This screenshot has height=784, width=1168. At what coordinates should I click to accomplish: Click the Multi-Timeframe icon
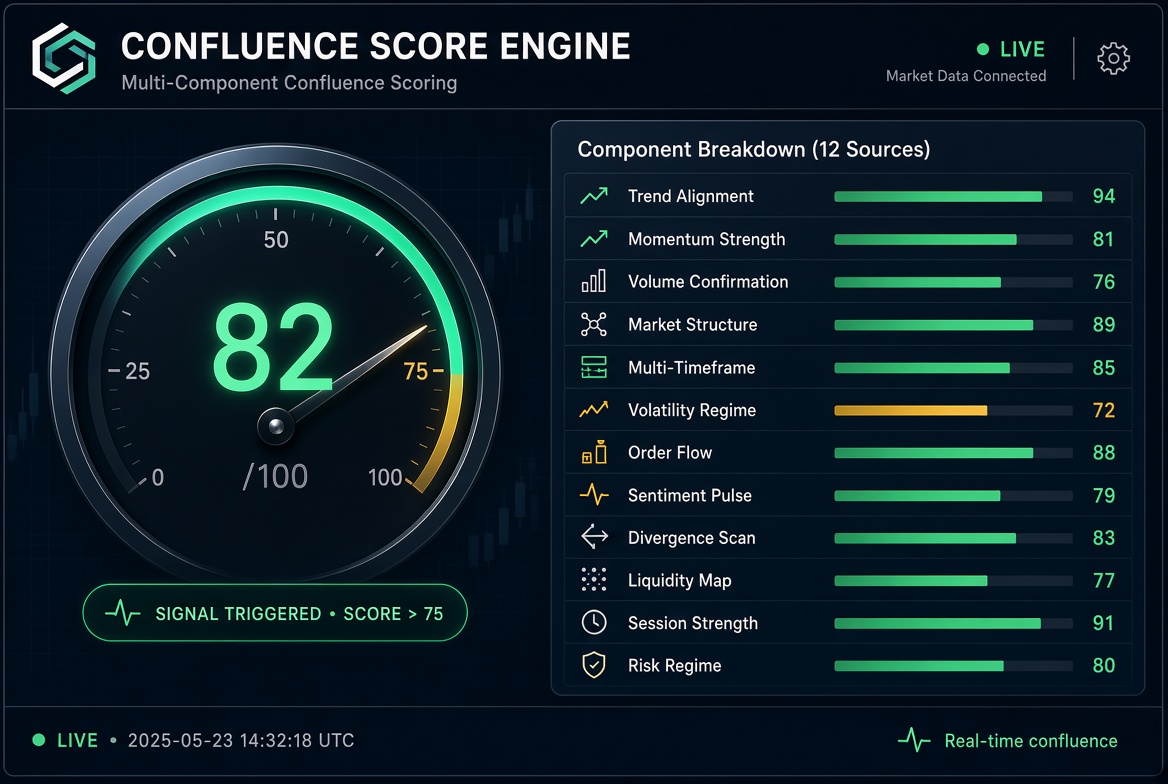click(x=594, y=367)
